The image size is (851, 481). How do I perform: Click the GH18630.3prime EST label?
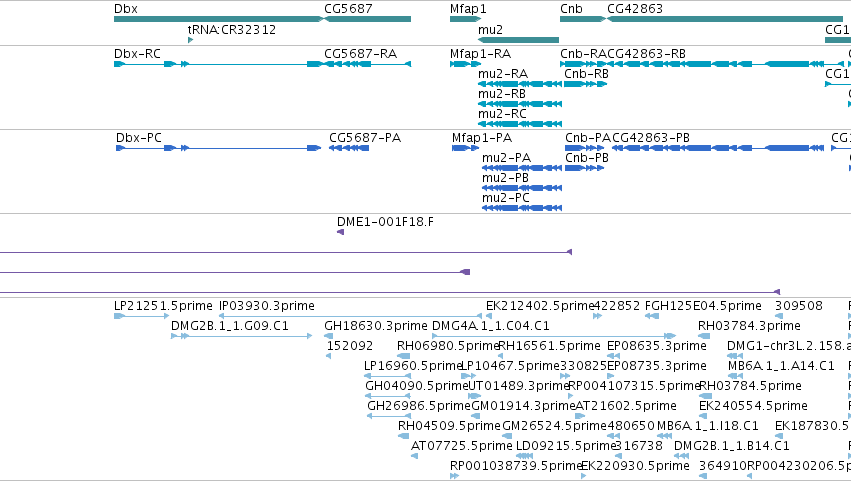pos(376,326)
